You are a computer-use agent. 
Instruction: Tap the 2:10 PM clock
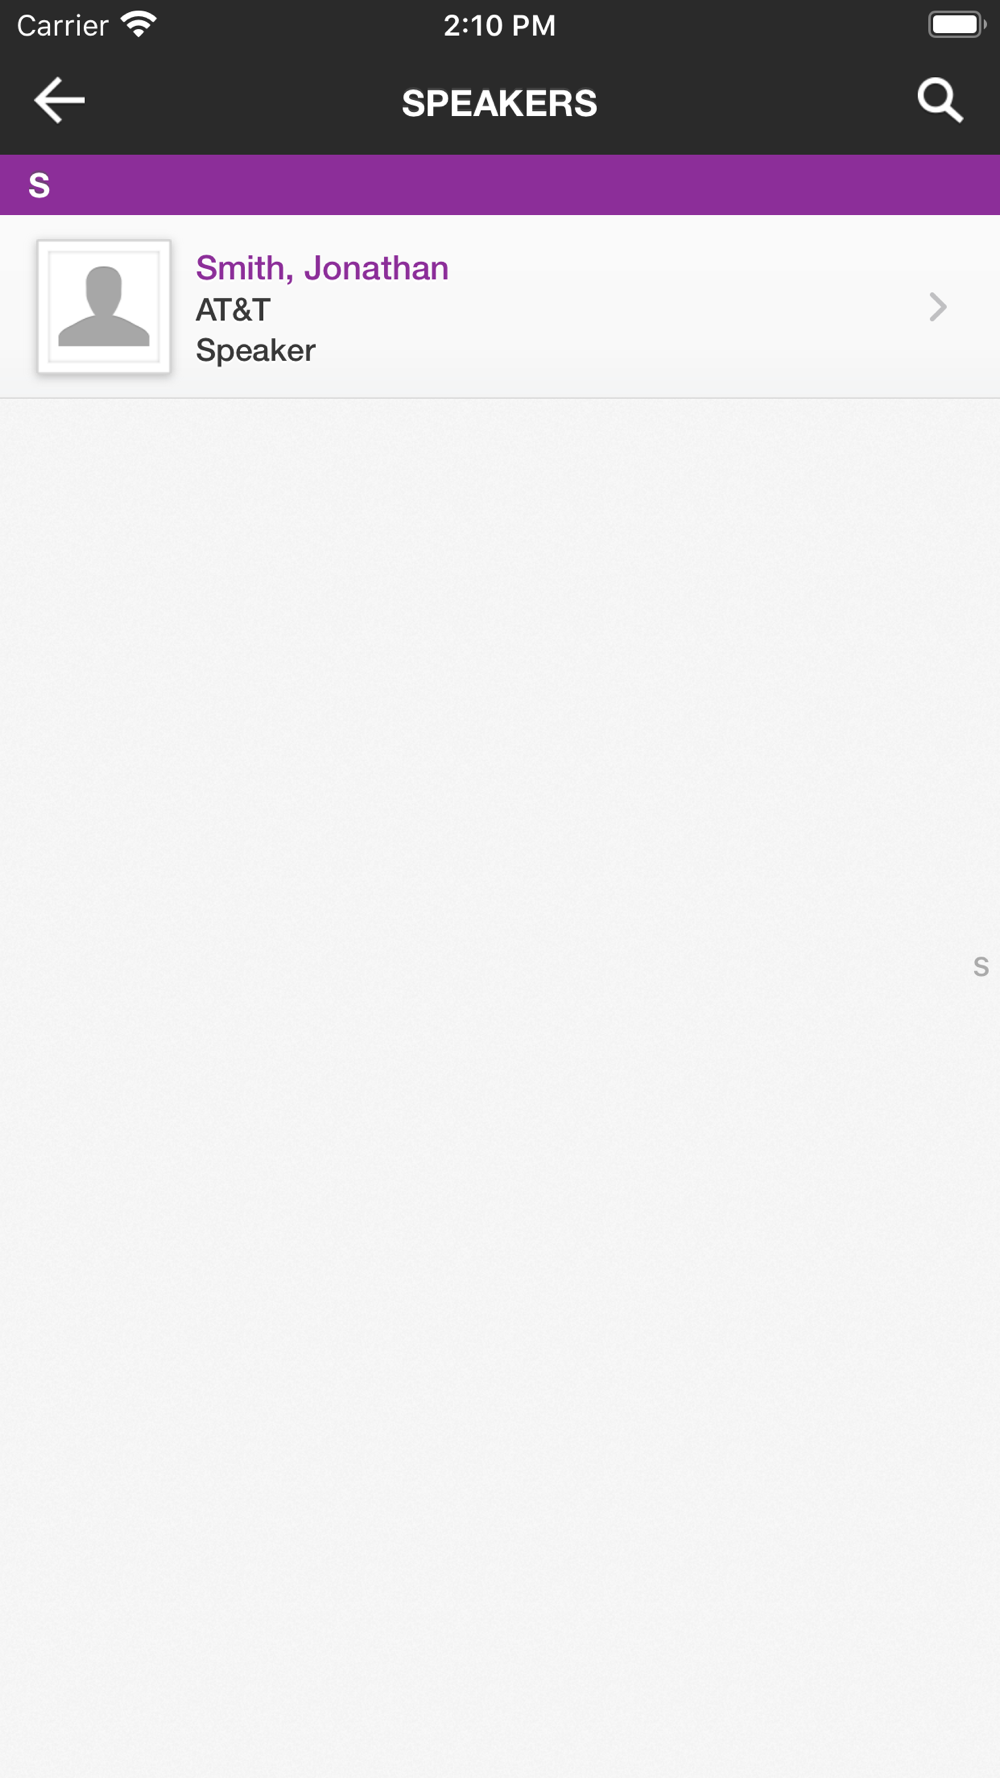[x=500, y=25]
